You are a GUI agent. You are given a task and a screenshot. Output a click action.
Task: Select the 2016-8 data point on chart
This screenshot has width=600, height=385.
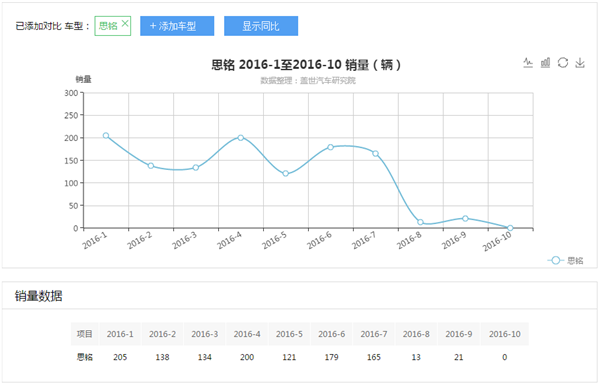tap(421, 222)
